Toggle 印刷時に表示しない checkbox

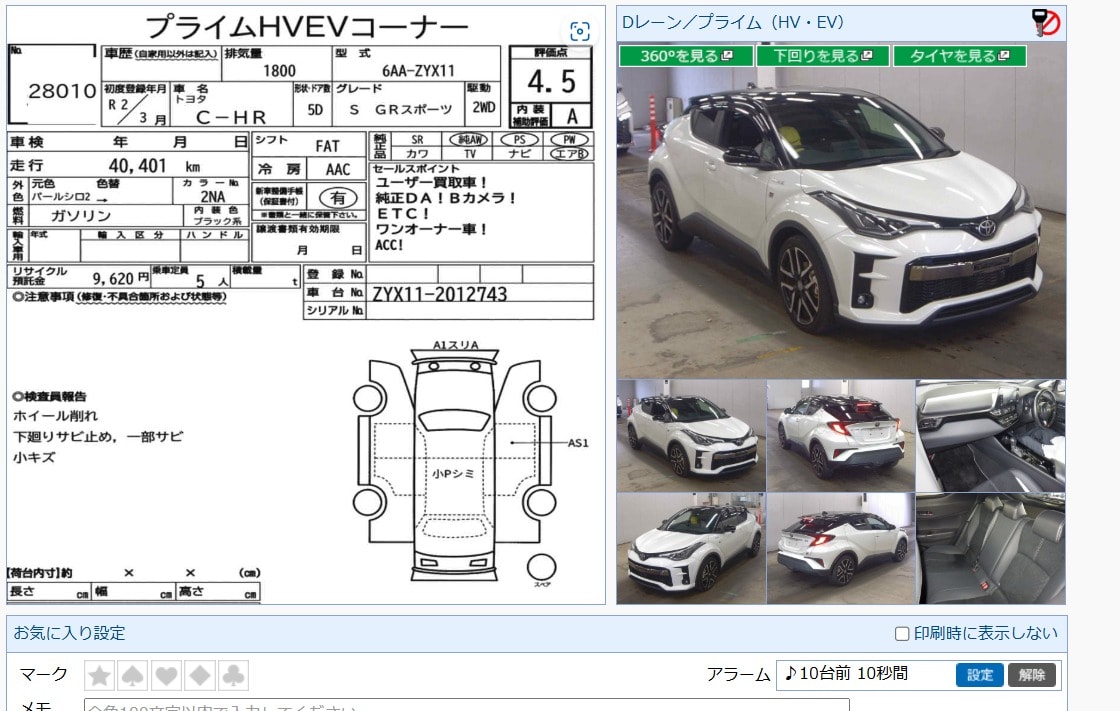click(902, 634)
